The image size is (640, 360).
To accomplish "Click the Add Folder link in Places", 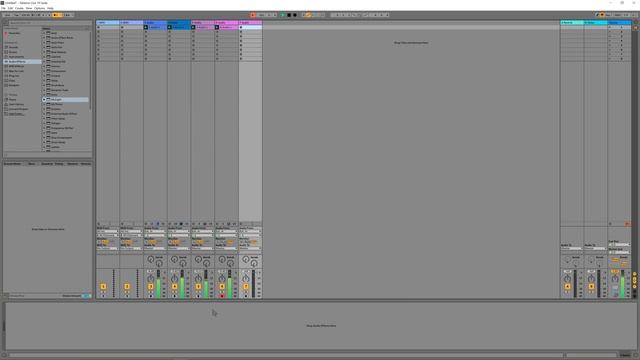I will (16, 114).
